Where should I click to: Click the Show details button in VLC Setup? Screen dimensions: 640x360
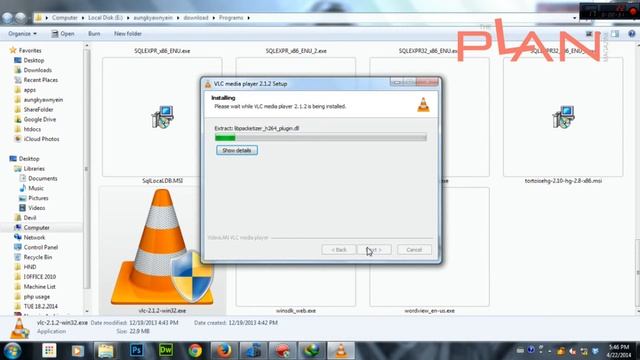237,150
